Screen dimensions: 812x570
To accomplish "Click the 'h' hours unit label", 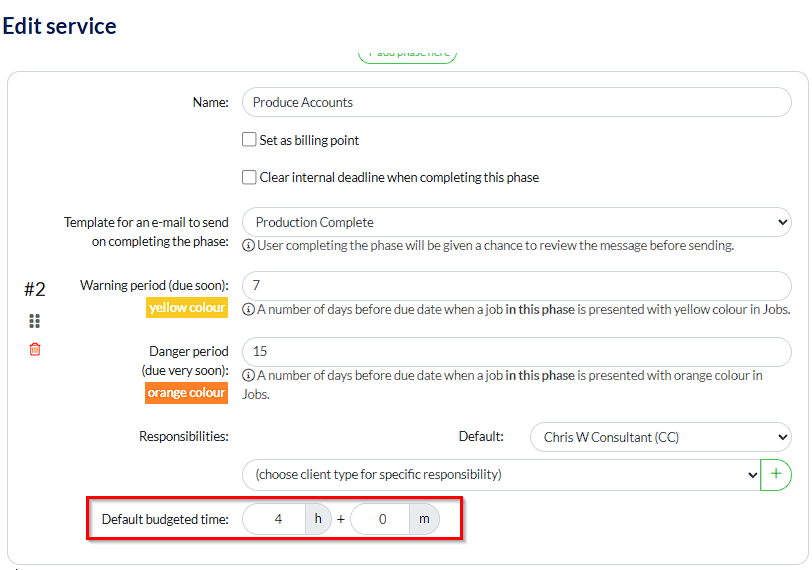I will click(318, 519).
